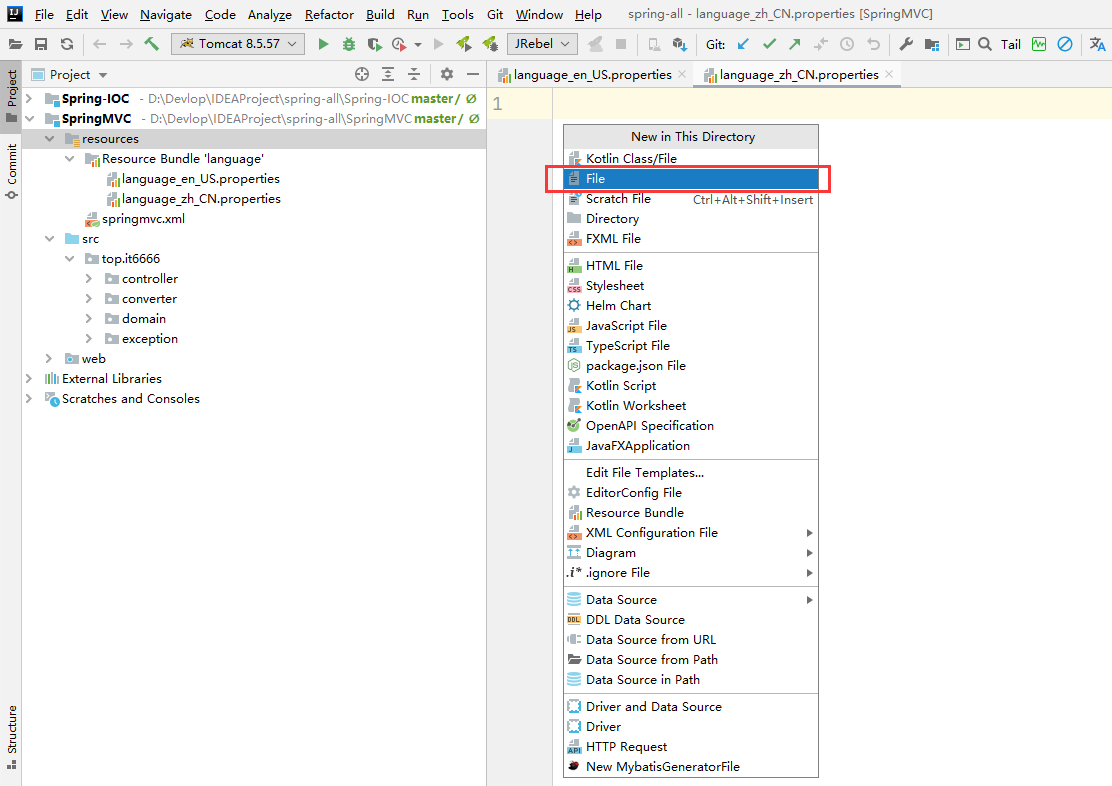Collapse the SpringMVC module node
The height and width of the screenshot is (786, 1112).
(29, 118)
